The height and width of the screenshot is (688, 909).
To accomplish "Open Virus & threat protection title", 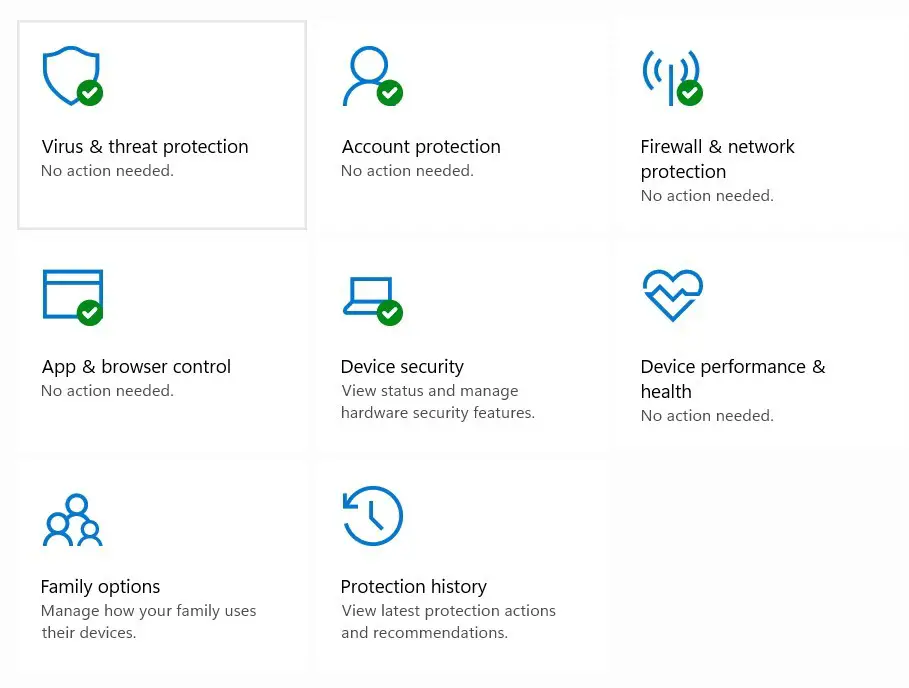I will coord(145,147).
